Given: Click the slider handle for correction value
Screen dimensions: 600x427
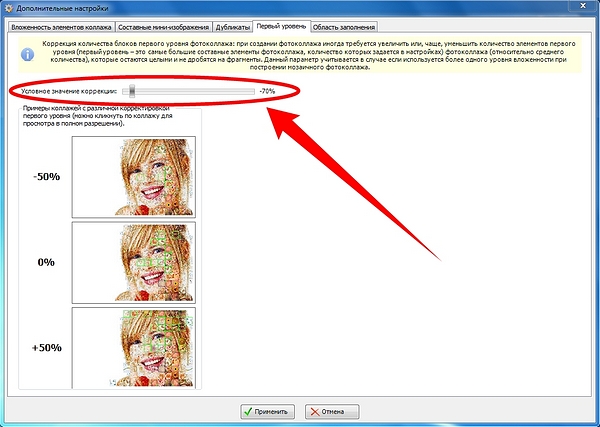Looking at the screenshot, I should [132, 91].
